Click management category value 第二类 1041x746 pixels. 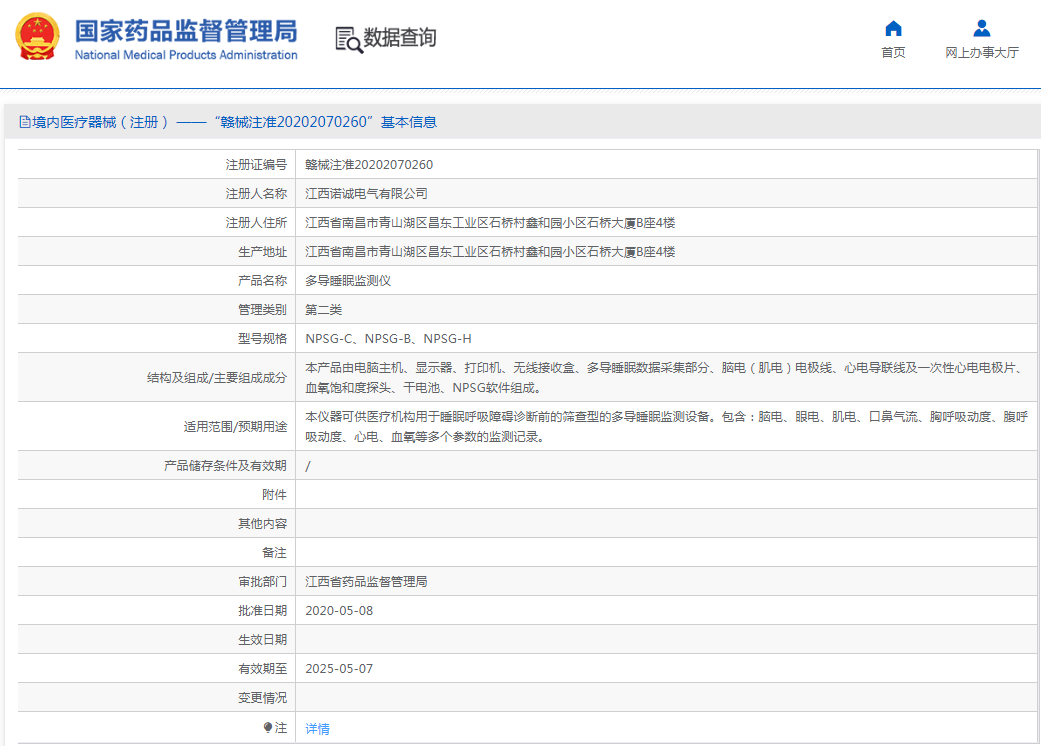click(323, 310)
